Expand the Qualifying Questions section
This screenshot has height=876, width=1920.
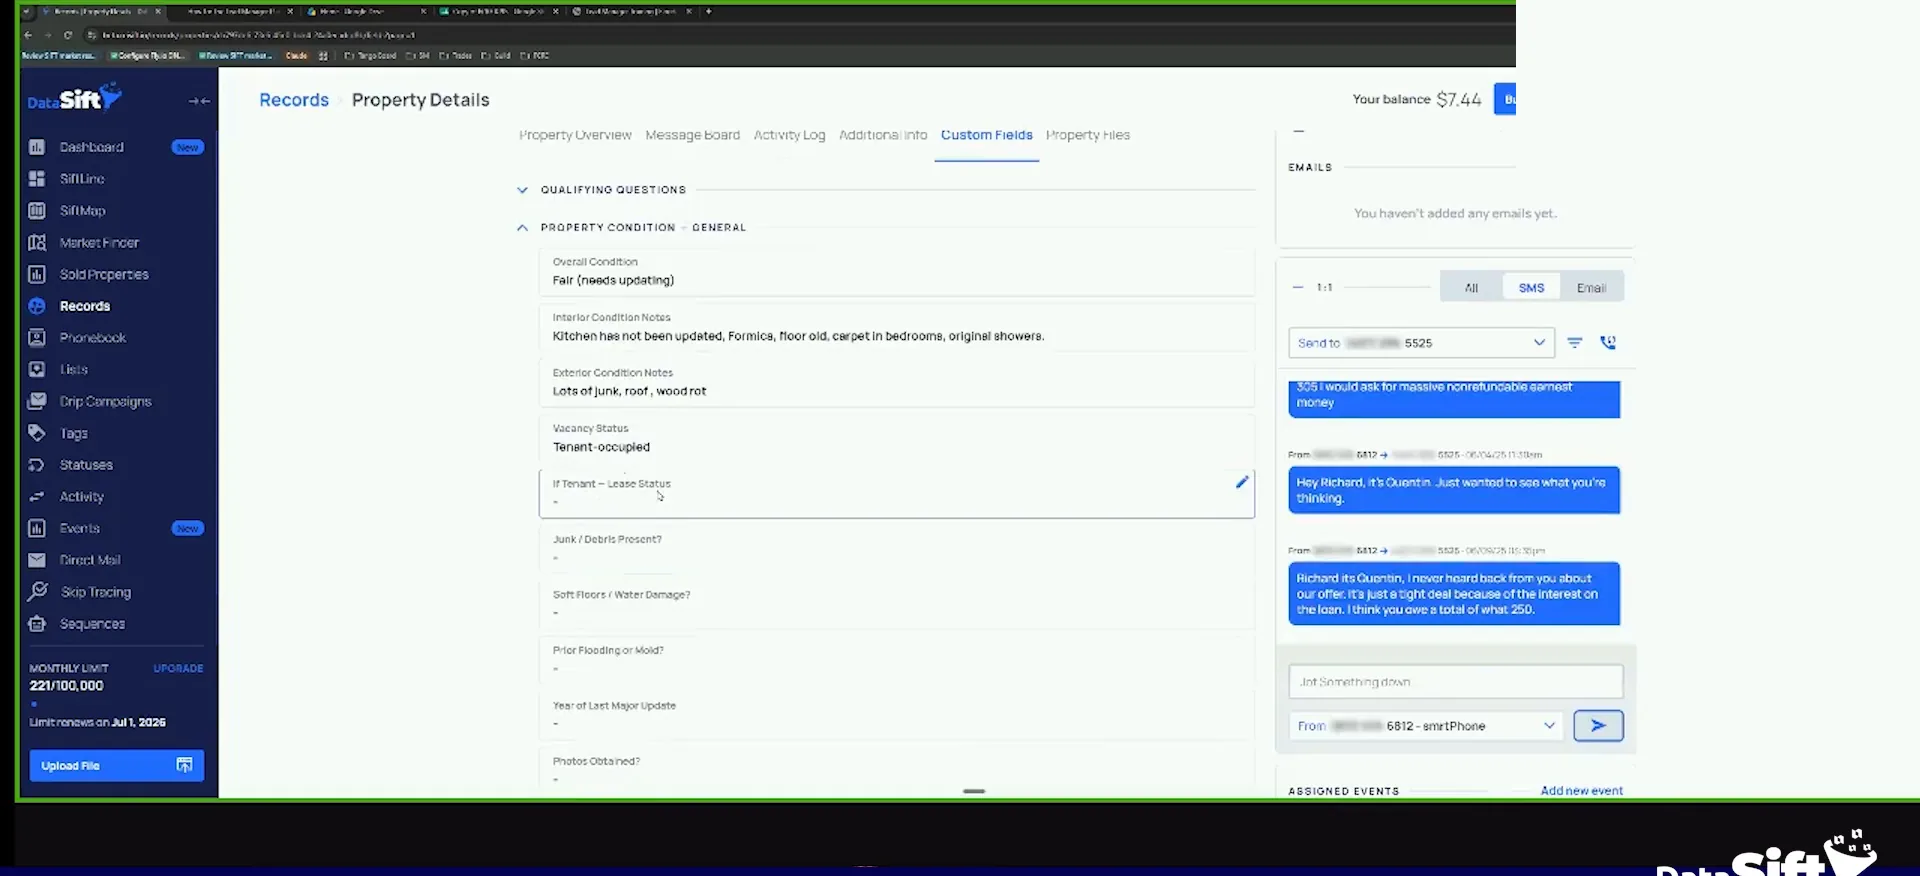(x=522, y=190)
